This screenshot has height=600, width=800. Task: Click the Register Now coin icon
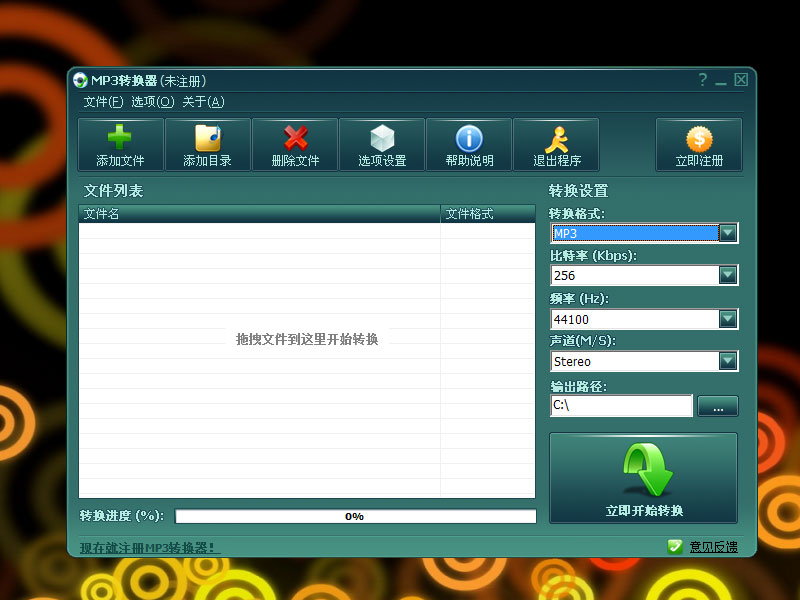699,138
